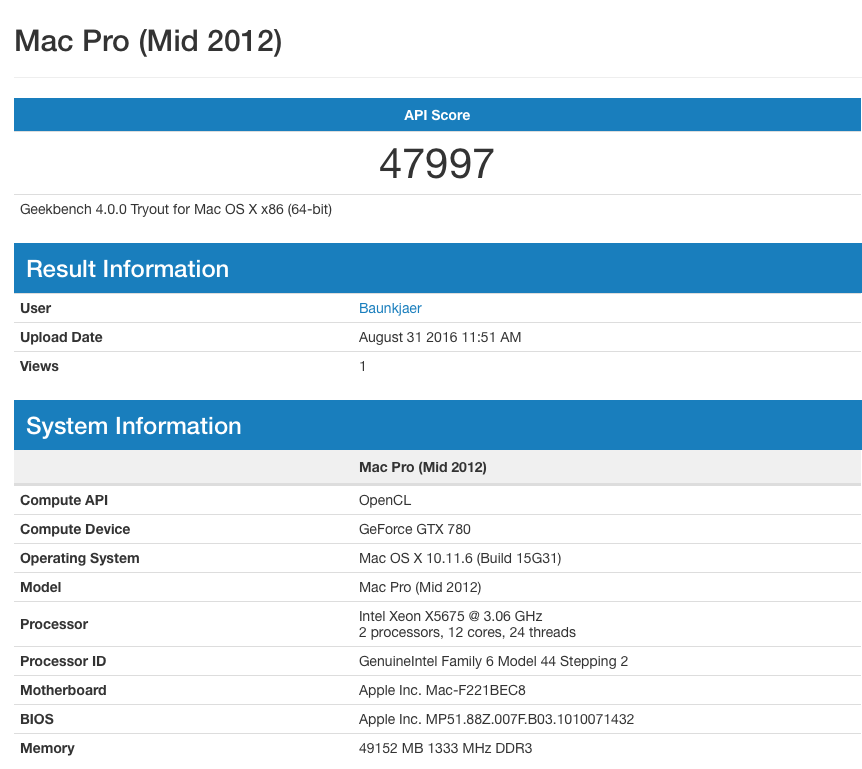Select the score value 47997
The image size is (862, 769).
(436, 163)
